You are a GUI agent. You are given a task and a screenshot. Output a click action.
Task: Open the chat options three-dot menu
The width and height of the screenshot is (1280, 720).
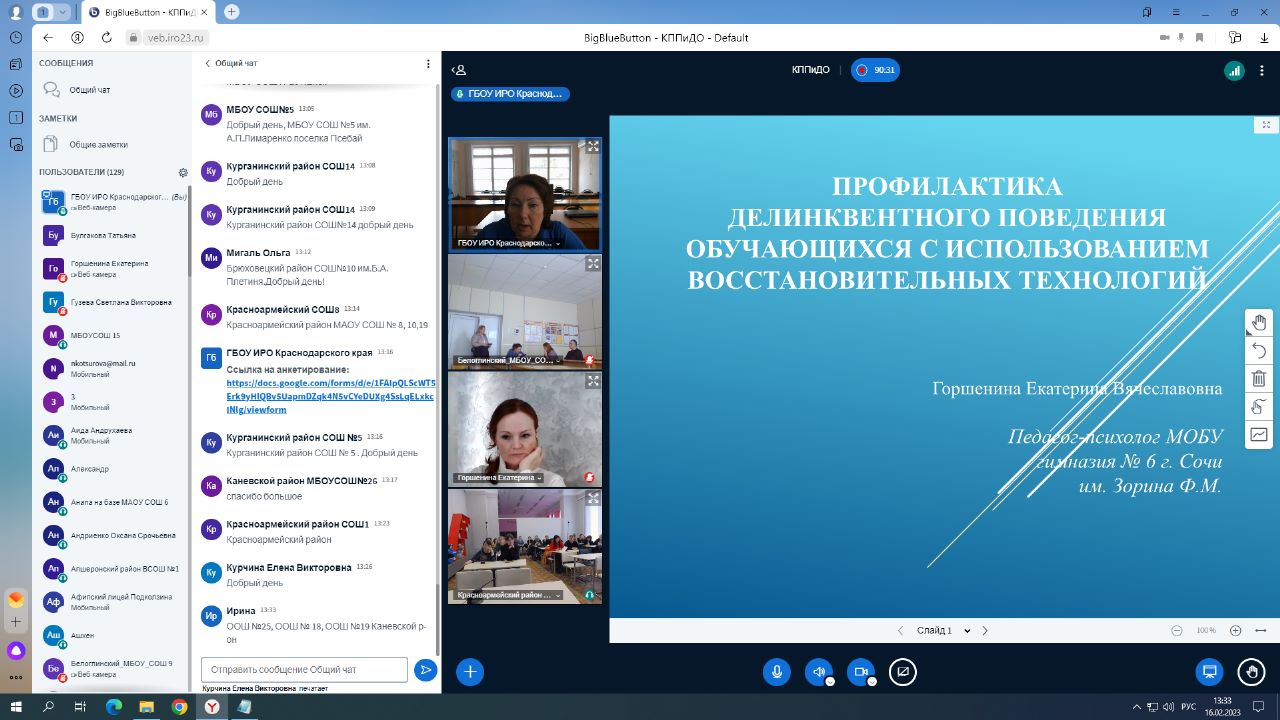click(429, 63)
